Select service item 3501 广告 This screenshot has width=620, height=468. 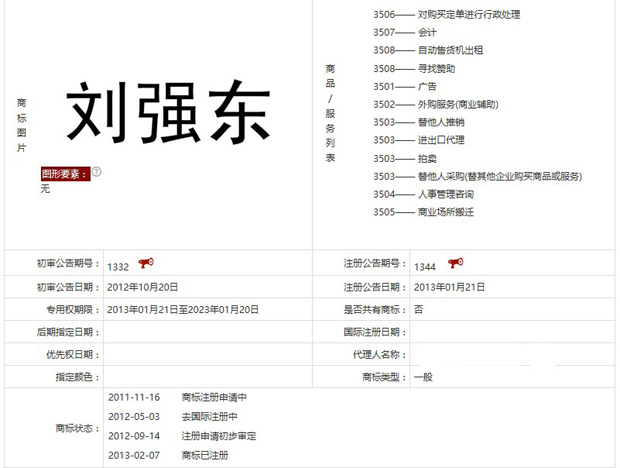tap(405, 87)
